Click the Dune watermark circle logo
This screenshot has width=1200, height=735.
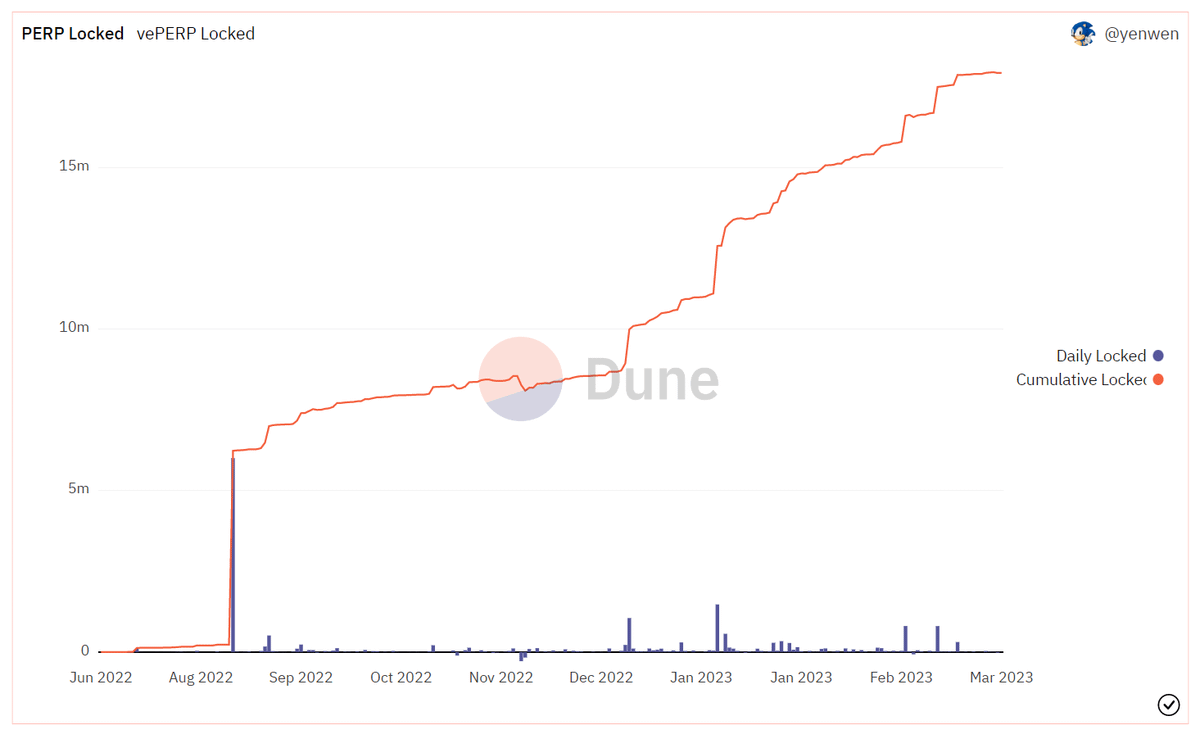(x=520, y=378)
